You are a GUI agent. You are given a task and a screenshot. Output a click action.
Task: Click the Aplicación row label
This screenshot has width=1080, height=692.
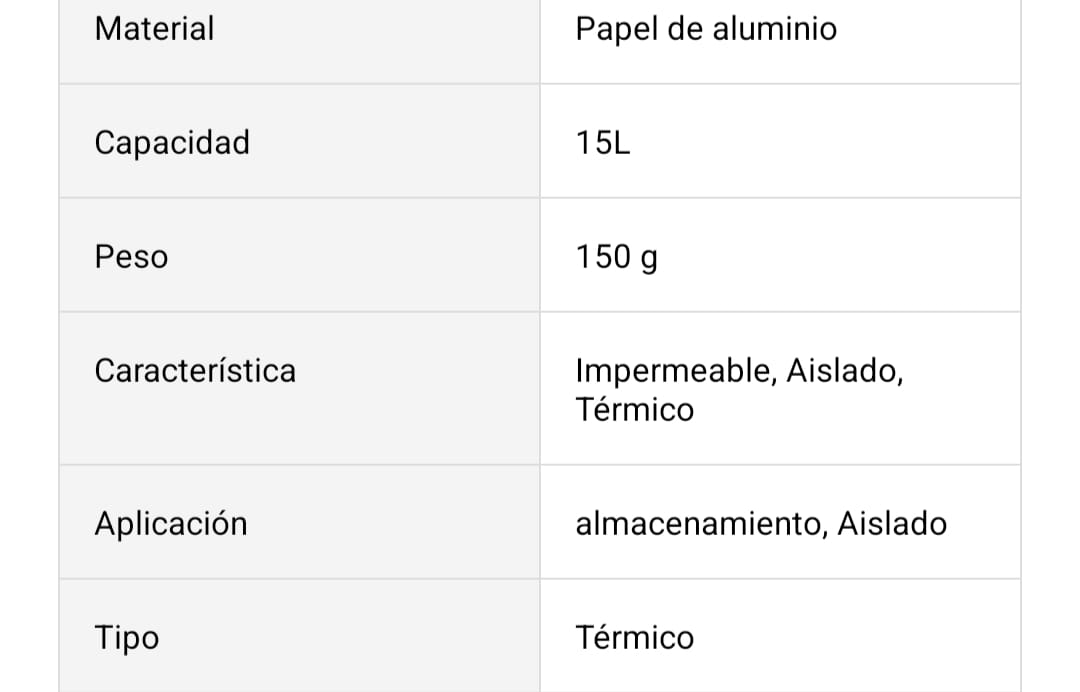170,523
